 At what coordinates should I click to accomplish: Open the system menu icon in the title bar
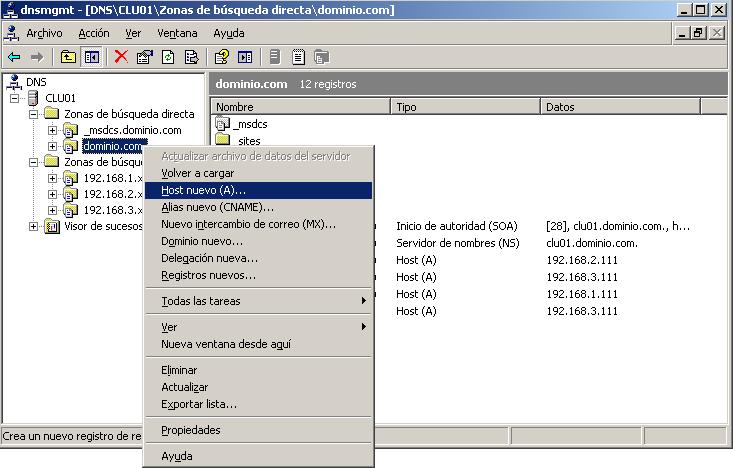10,9
